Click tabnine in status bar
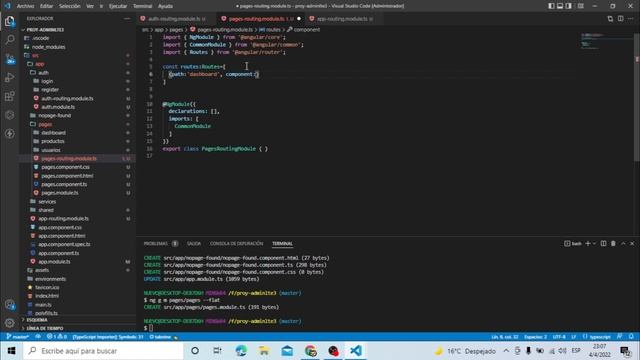The image size is (640, 360). (x=163, y=337)
